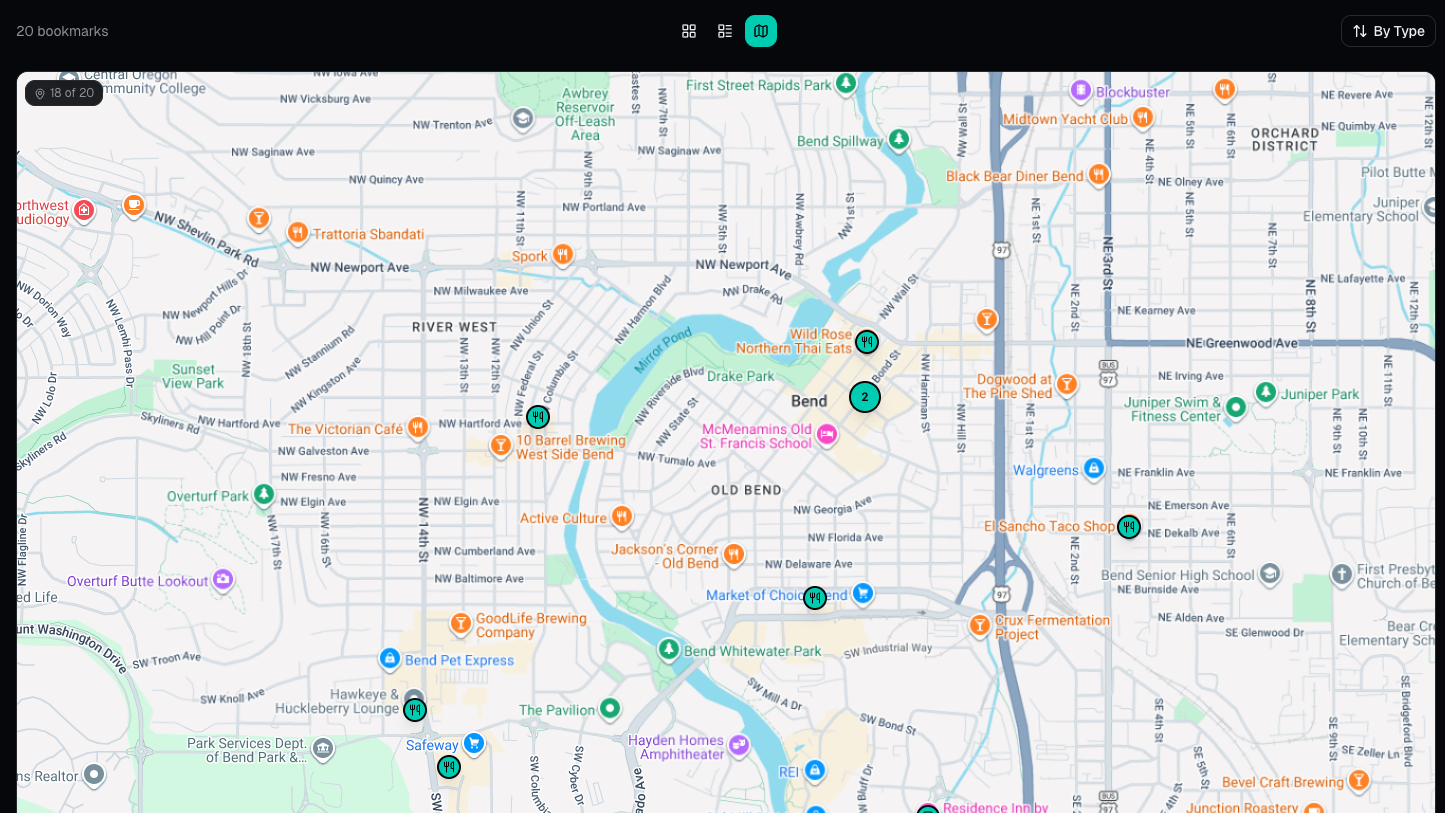Screen dimensions: 1445x813
Task: Switch to grid view
Action: pos(689,31)
